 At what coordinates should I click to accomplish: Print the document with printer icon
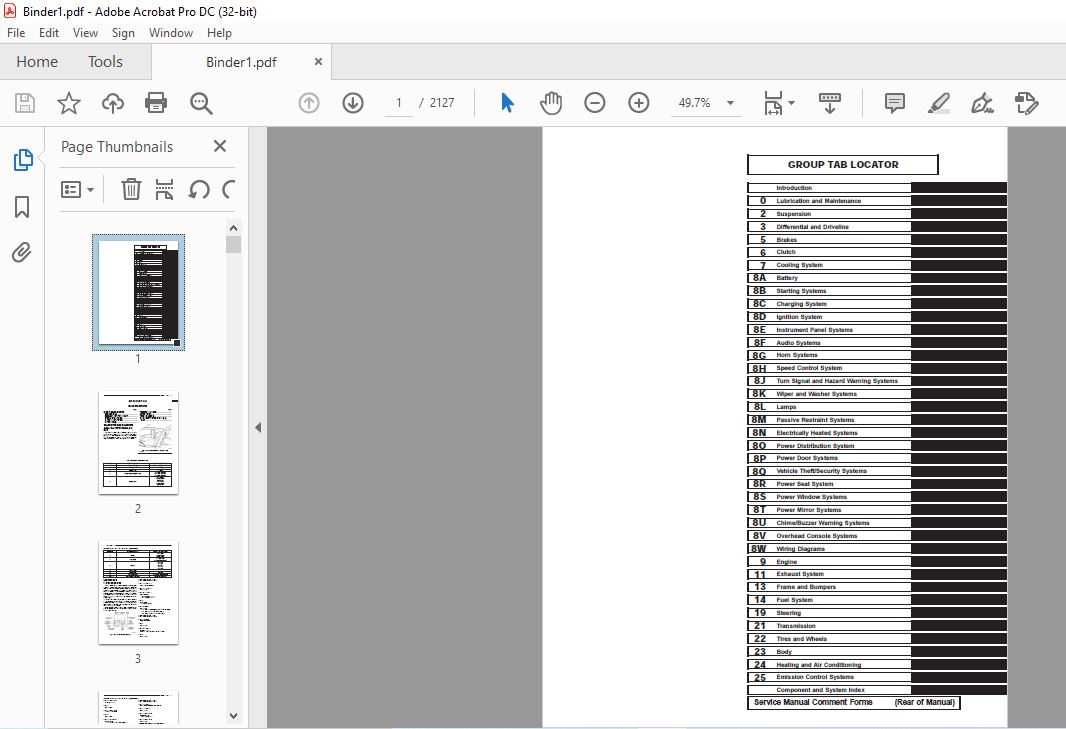click(156, 103)
